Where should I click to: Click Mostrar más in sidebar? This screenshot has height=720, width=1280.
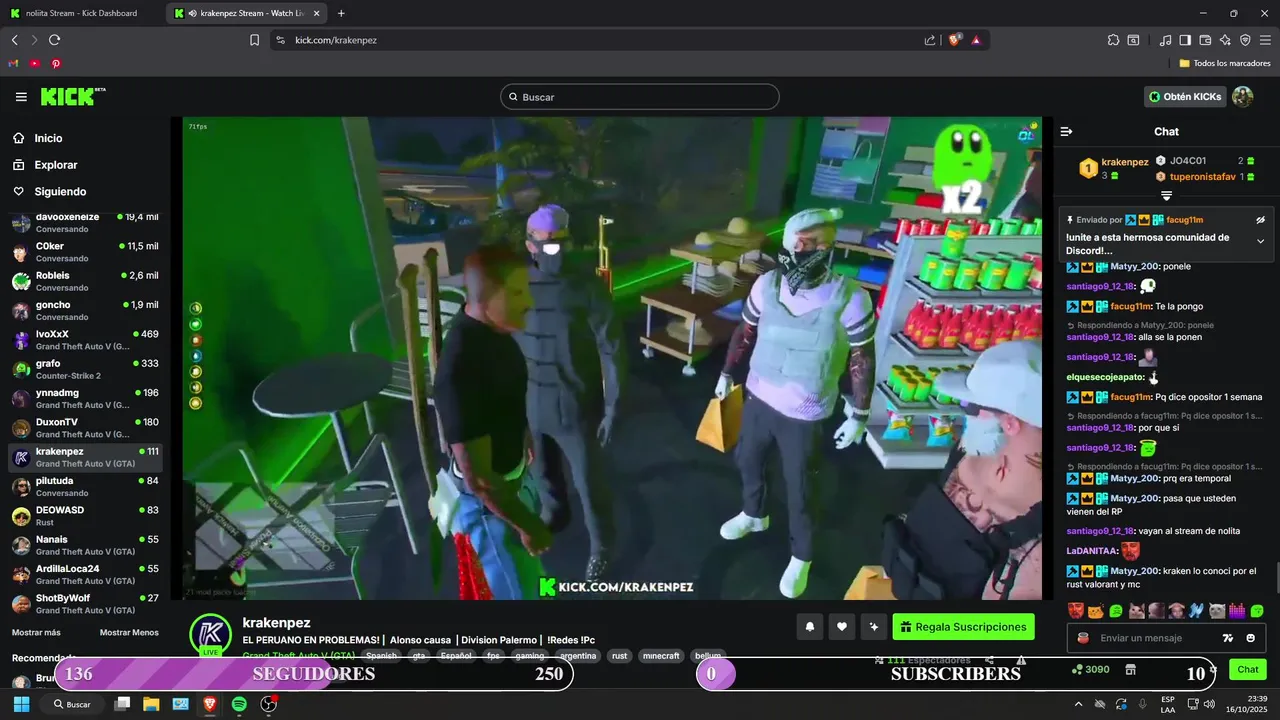point(36,632)
